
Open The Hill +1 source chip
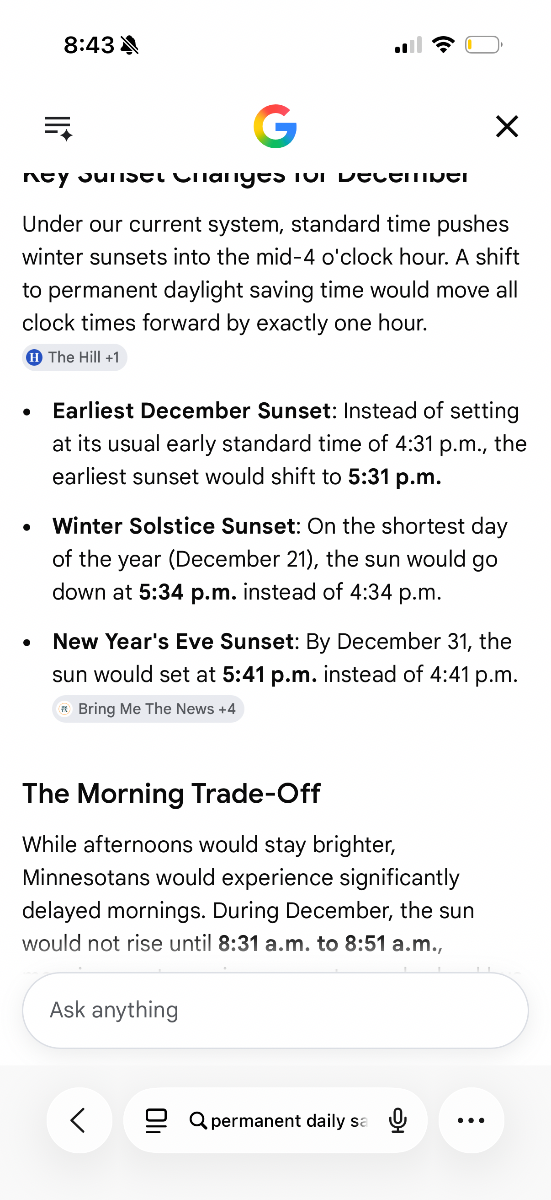point(75,357)
